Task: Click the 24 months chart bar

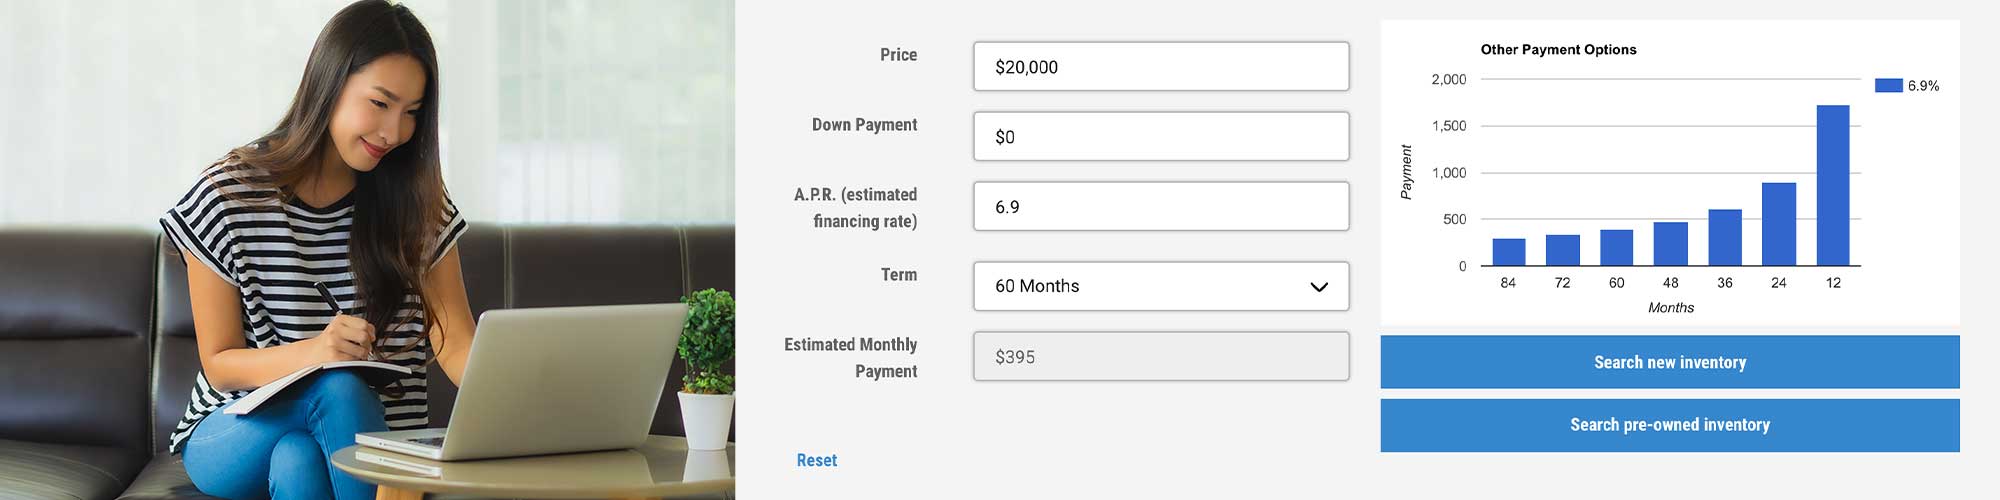Action: coord(1778,224)
